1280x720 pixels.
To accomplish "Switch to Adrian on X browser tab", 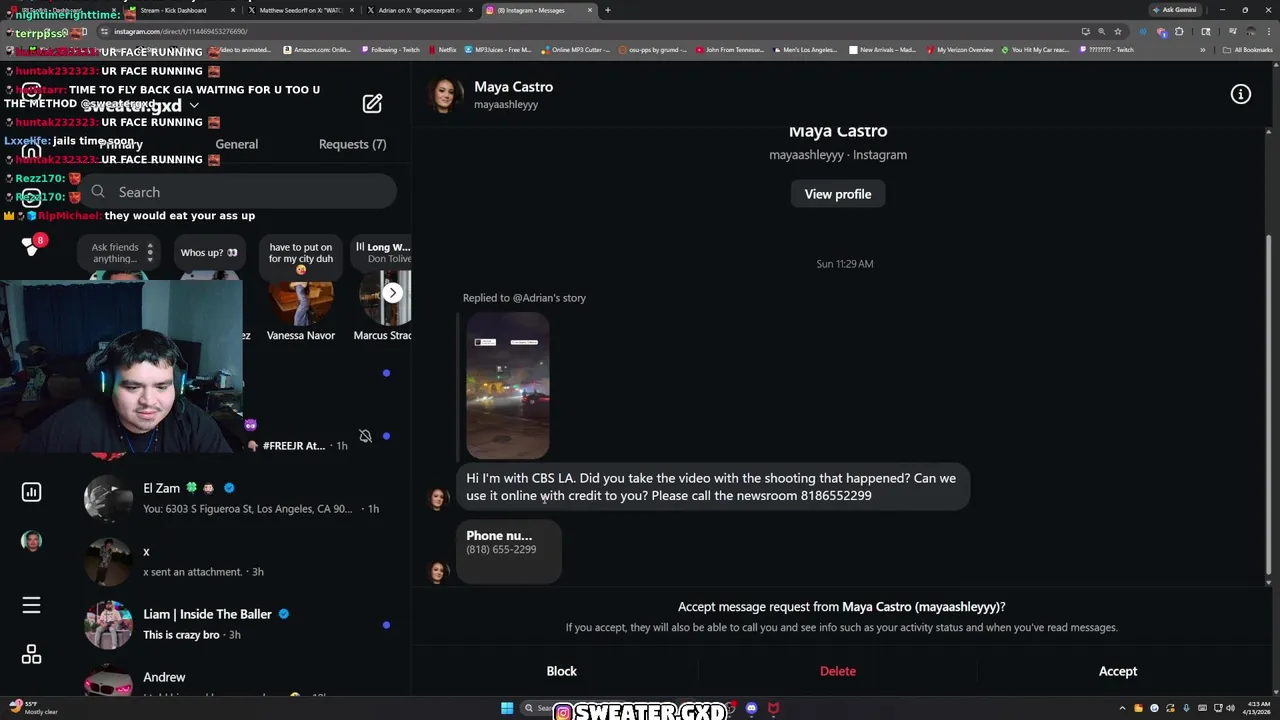I will (418, 10).
